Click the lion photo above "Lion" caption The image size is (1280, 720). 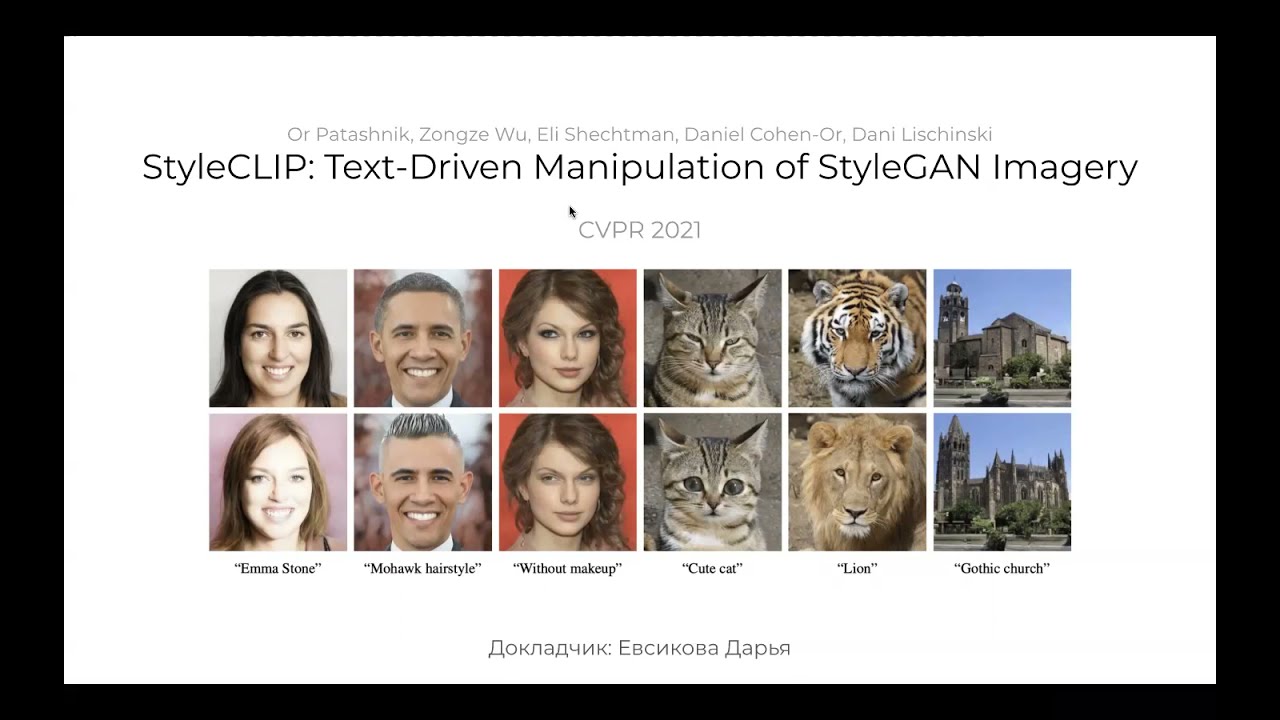click(857, 482)
